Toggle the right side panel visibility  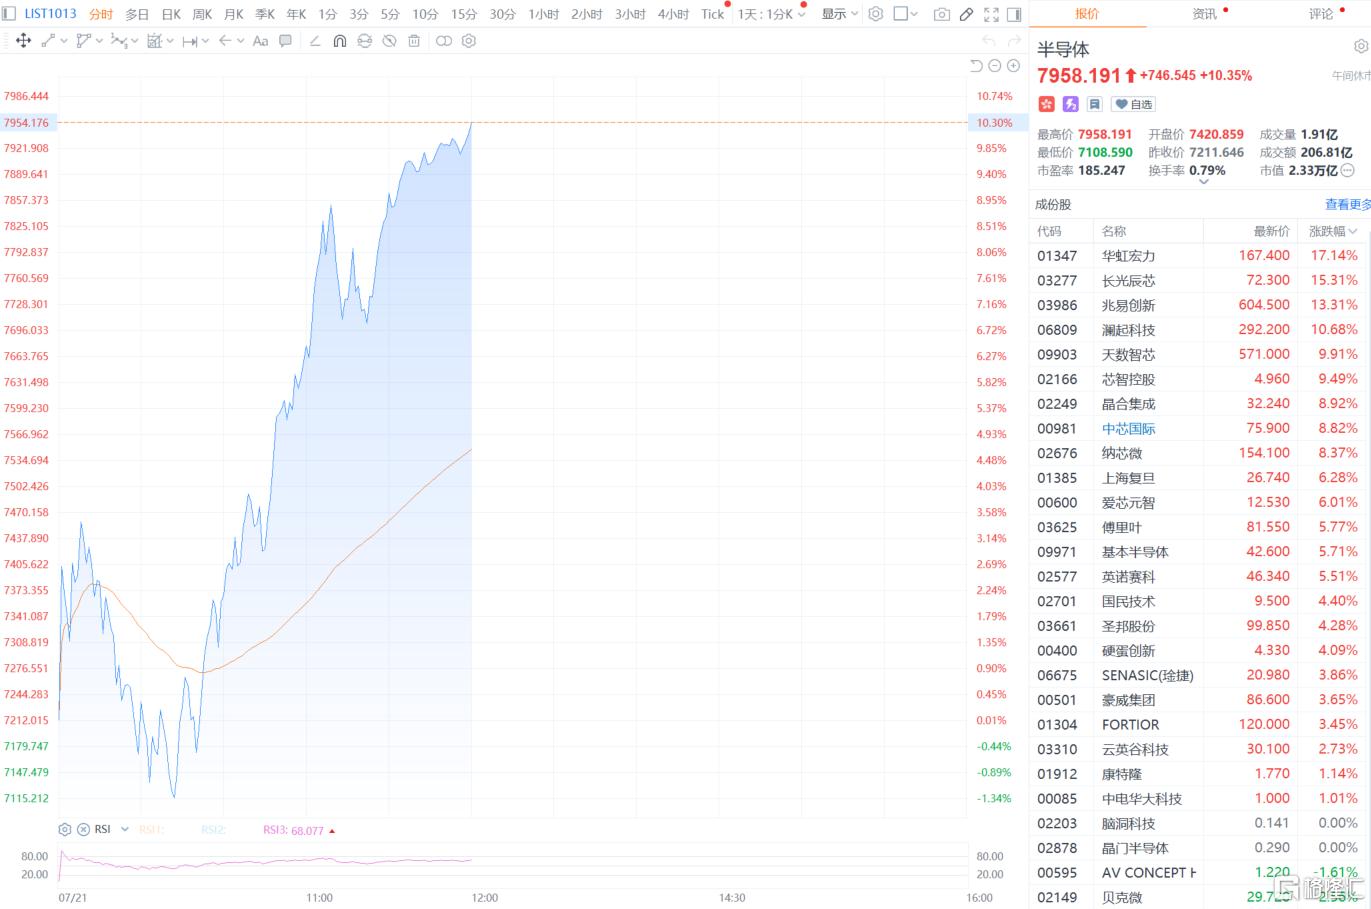(1014, 14)
